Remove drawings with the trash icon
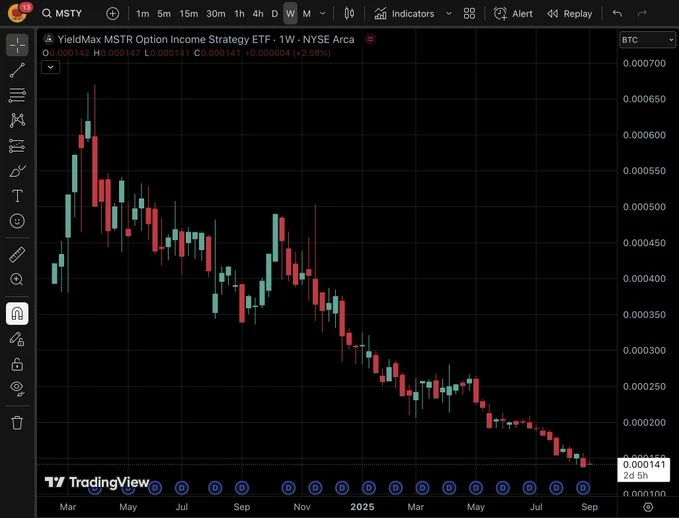 point(17,423)
